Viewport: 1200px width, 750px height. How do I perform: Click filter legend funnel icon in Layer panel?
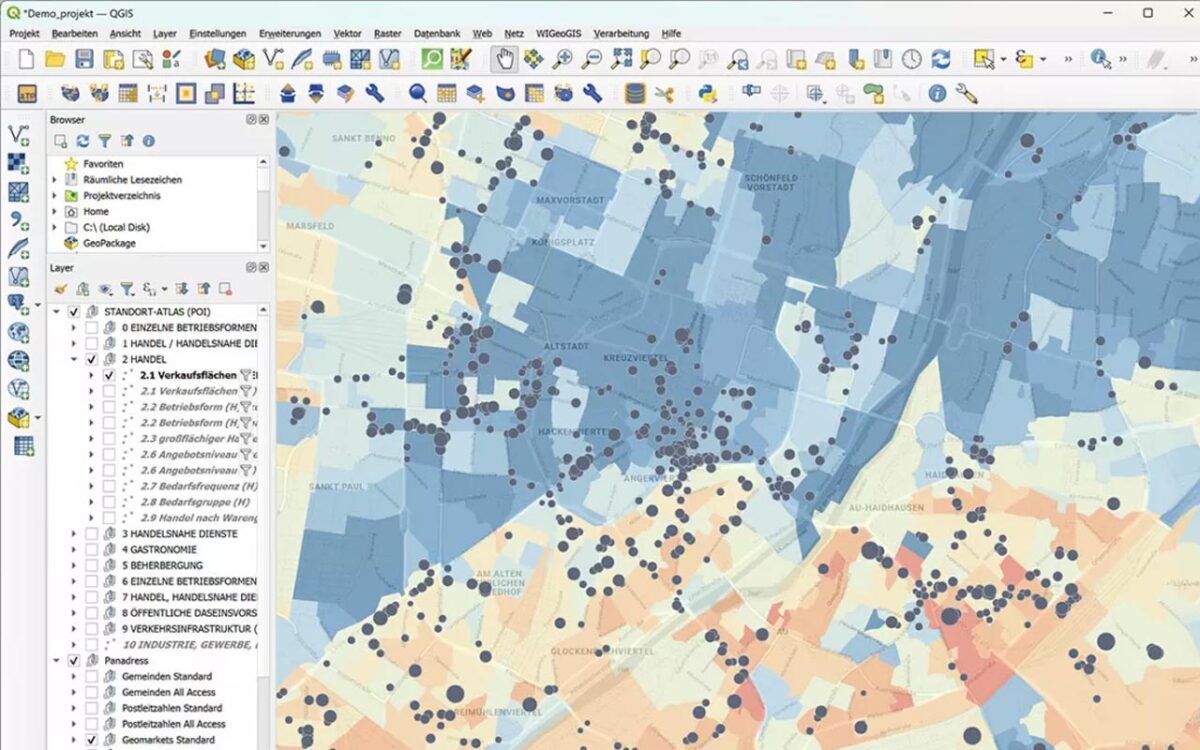127,289
